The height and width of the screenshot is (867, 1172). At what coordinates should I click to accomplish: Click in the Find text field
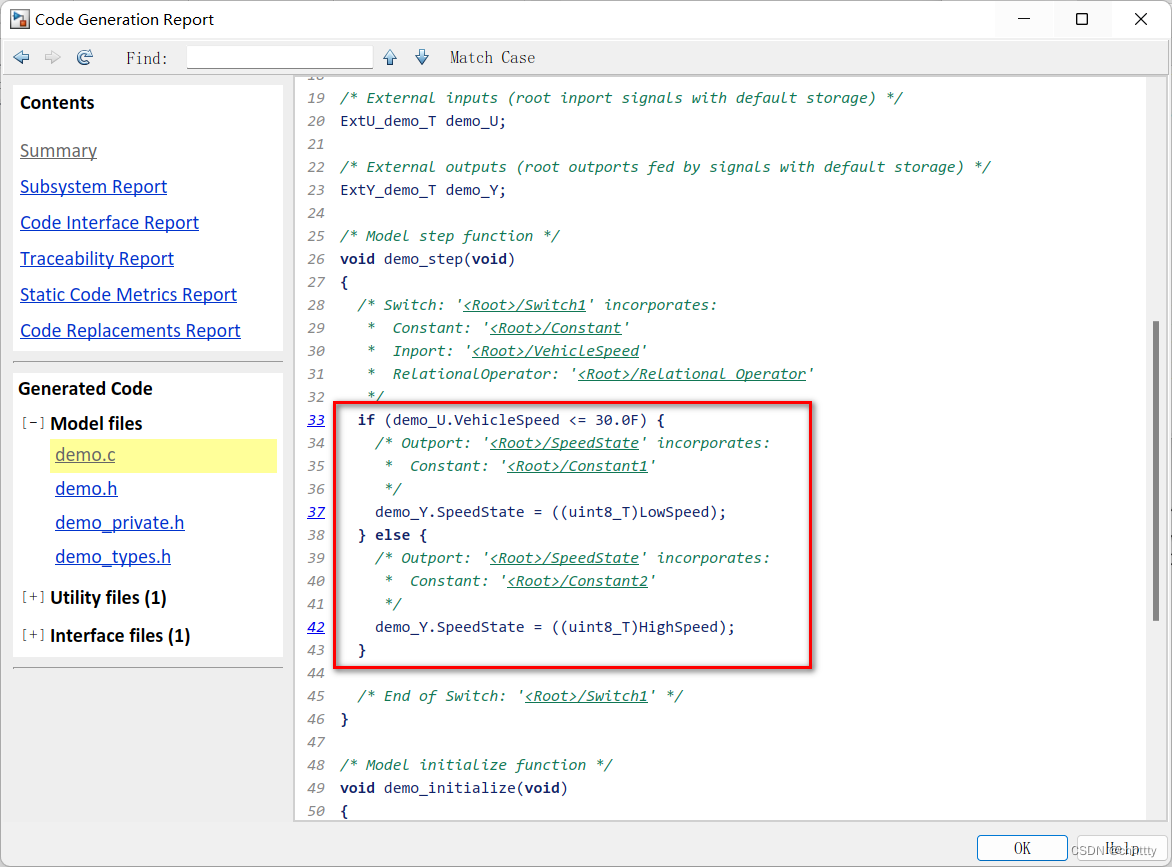point(280,58)
